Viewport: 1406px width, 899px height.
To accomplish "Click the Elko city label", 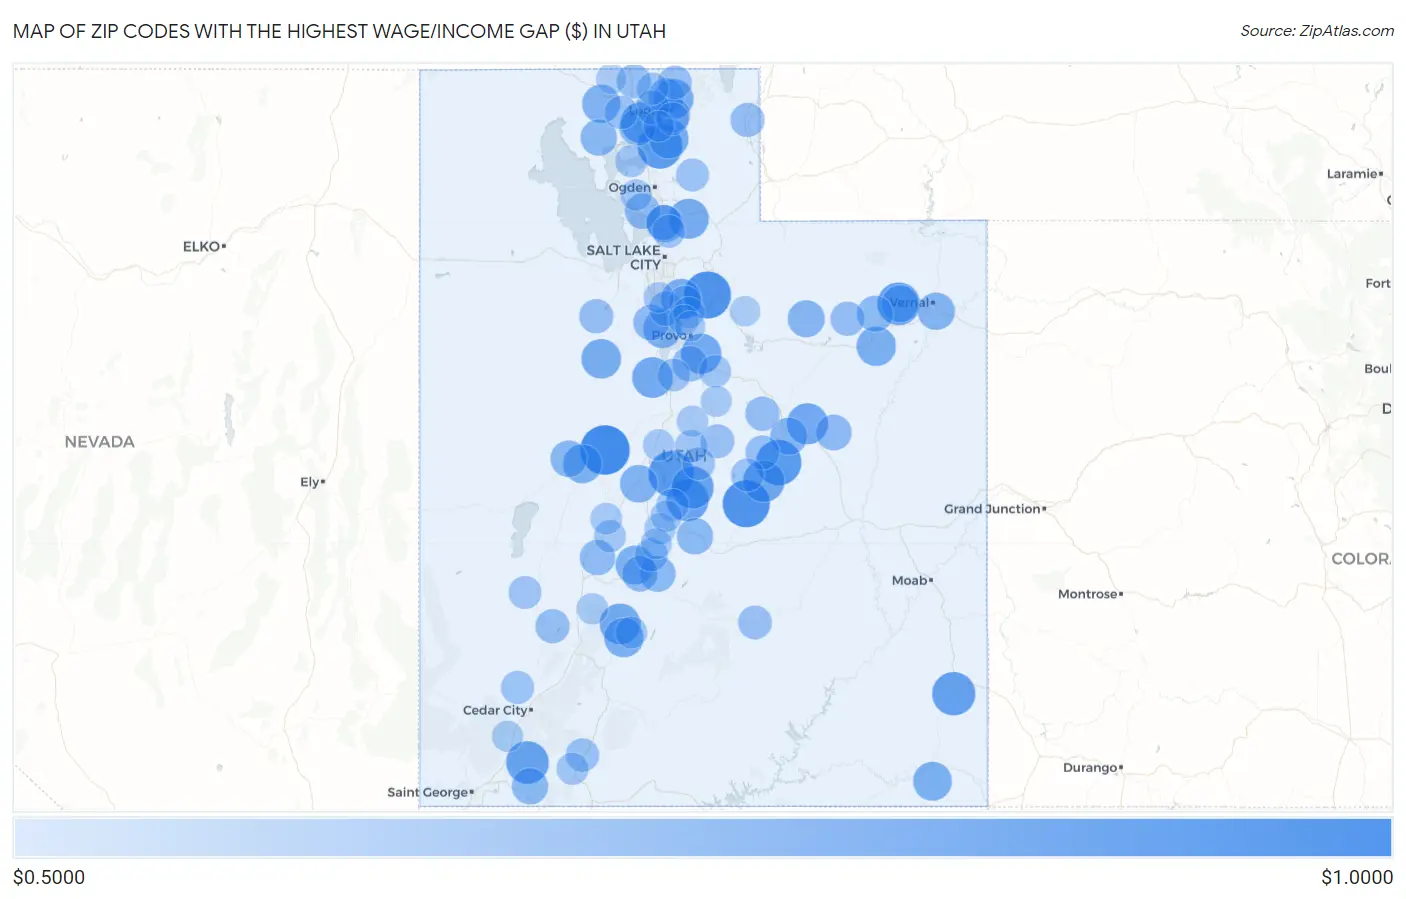I will click(204, 246).
